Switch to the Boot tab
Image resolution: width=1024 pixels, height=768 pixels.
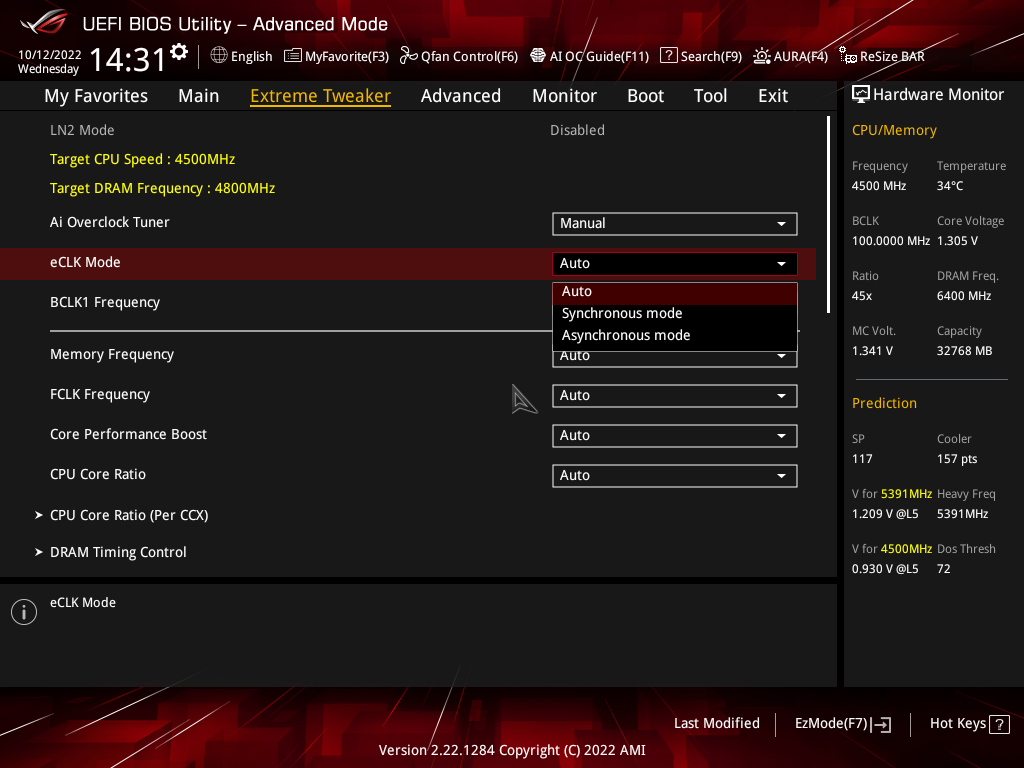645,96
